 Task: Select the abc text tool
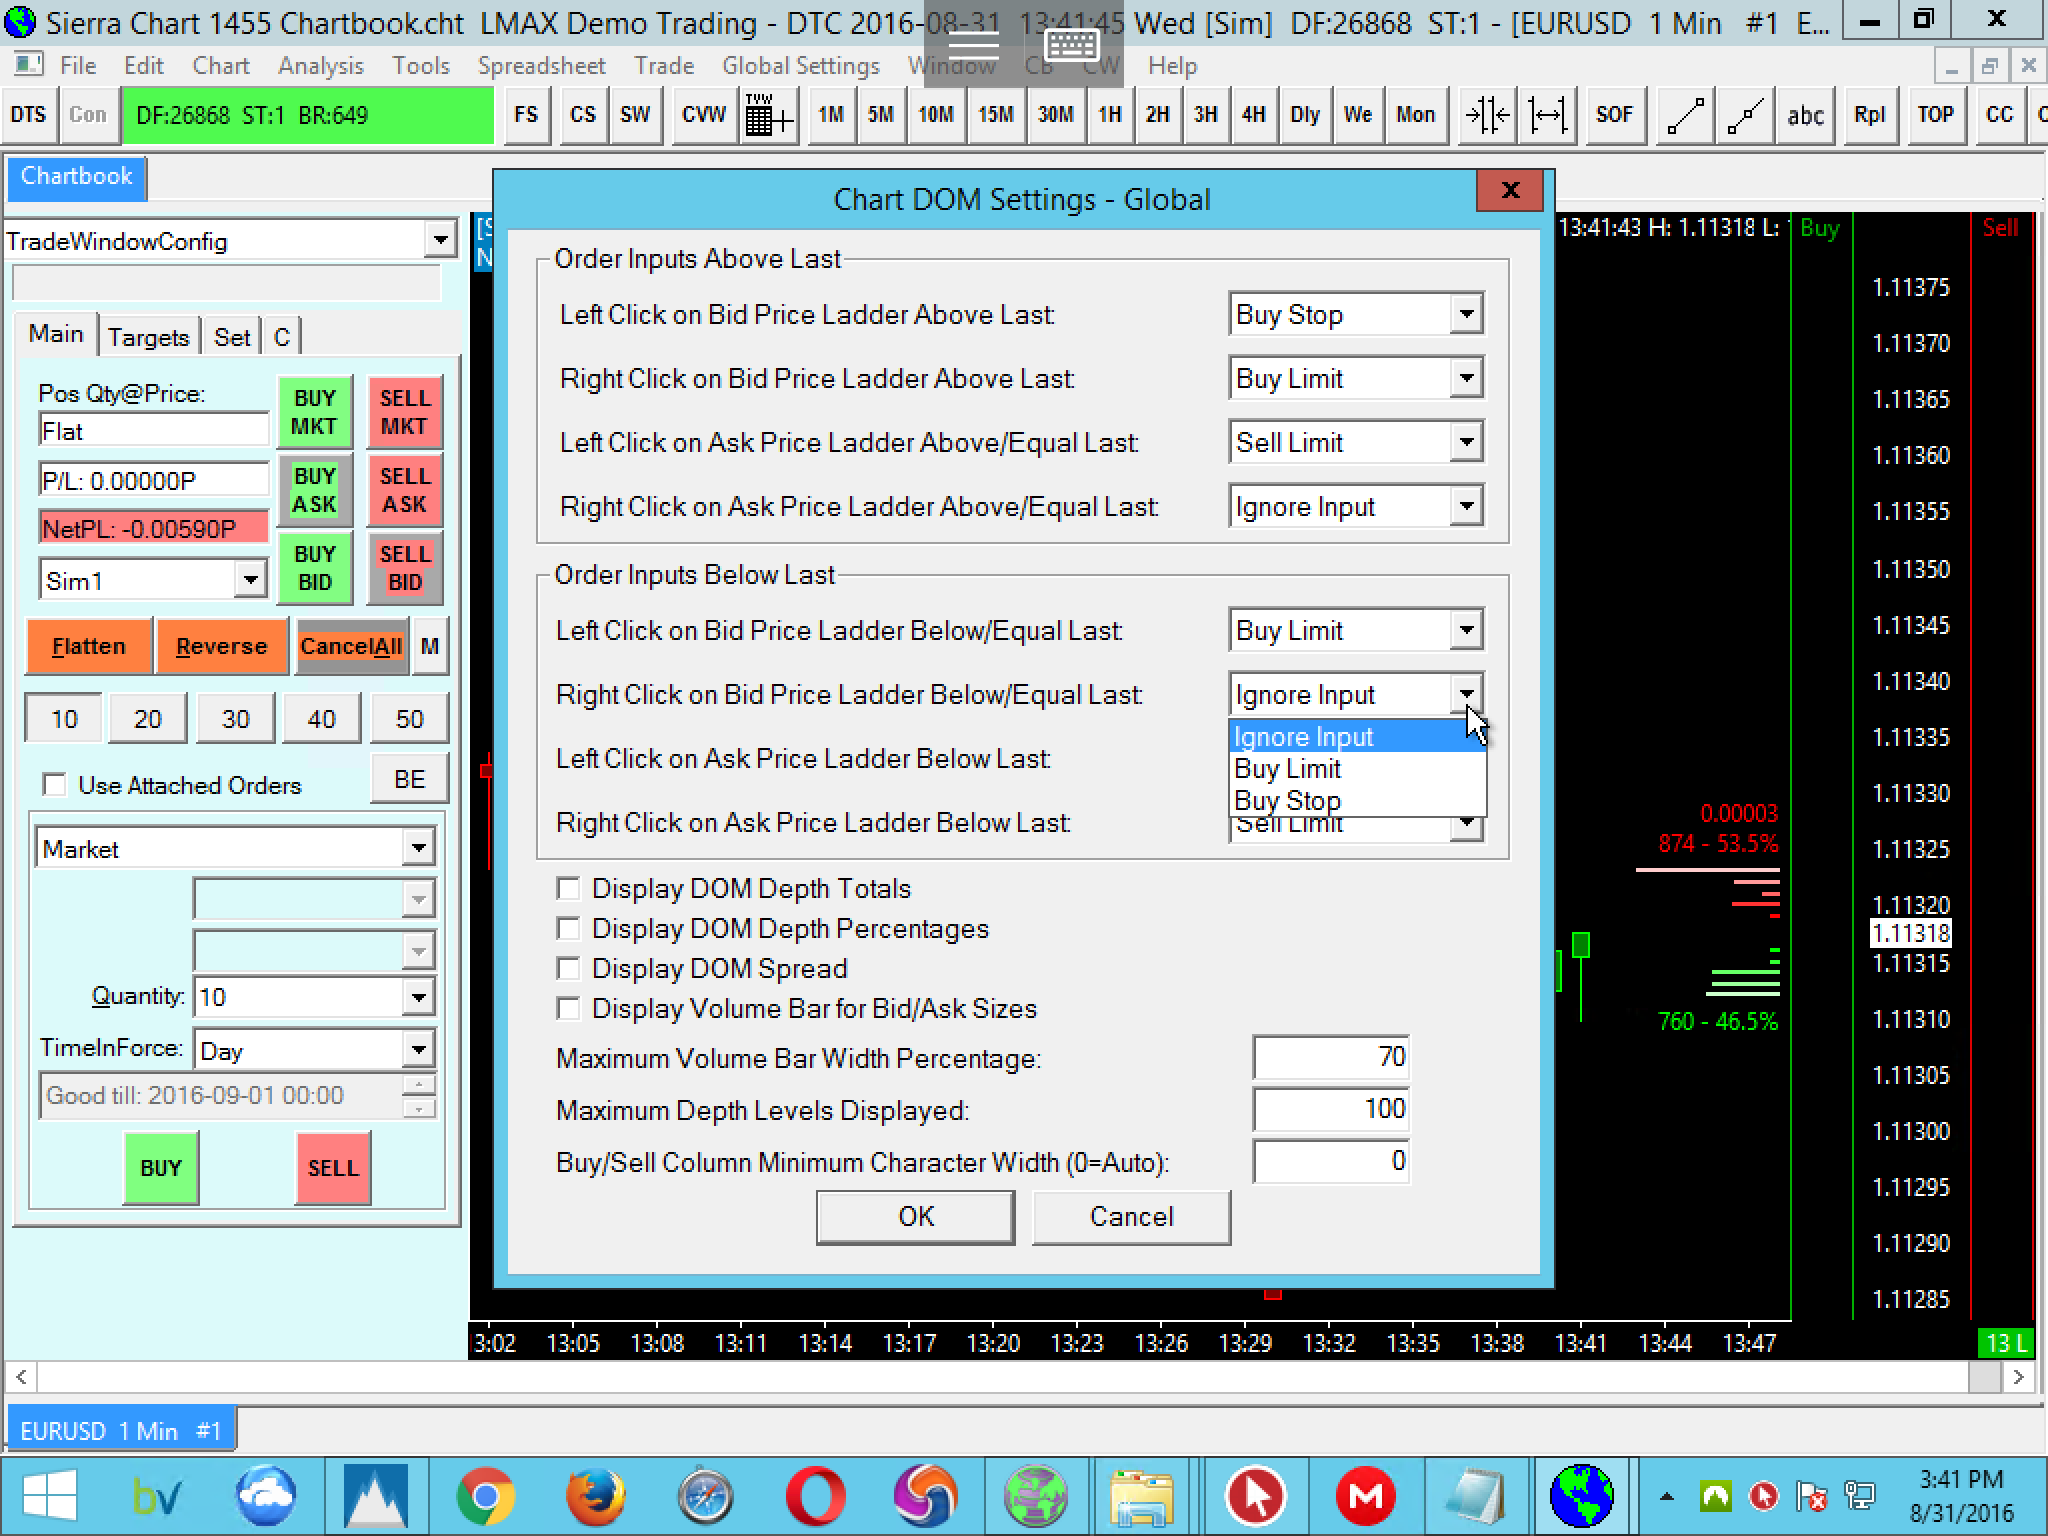pyautogui.click(x=1805, y=116)
